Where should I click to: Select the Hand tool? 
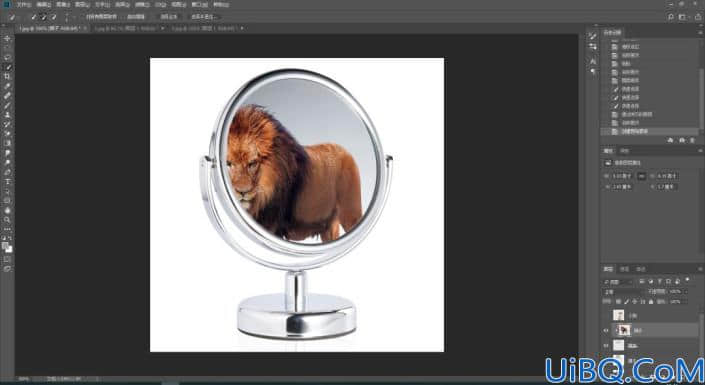tap(7, 210)
